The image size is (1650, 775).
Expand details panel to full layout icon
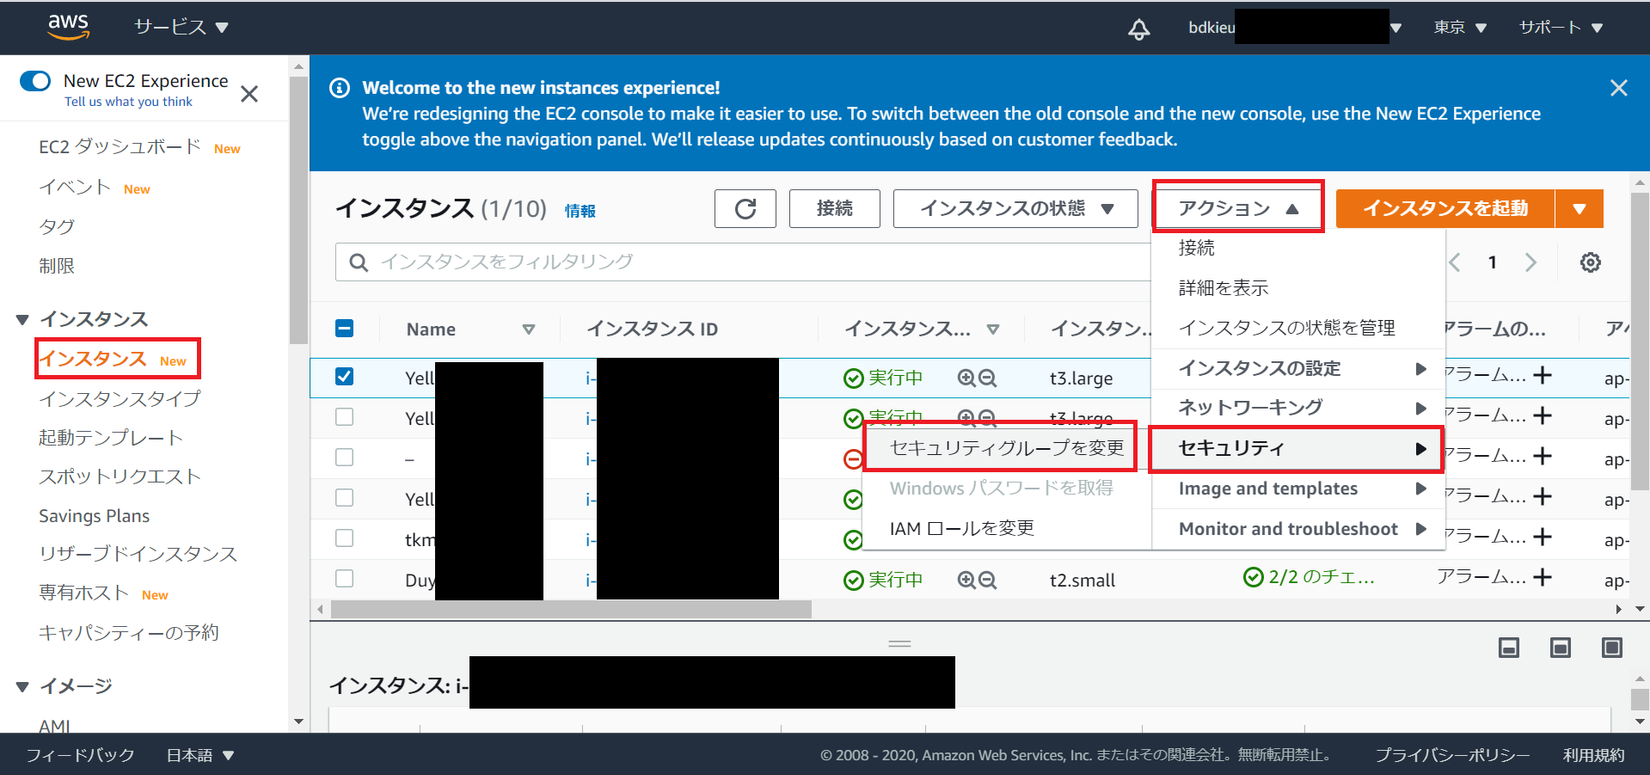point(1612,648)
